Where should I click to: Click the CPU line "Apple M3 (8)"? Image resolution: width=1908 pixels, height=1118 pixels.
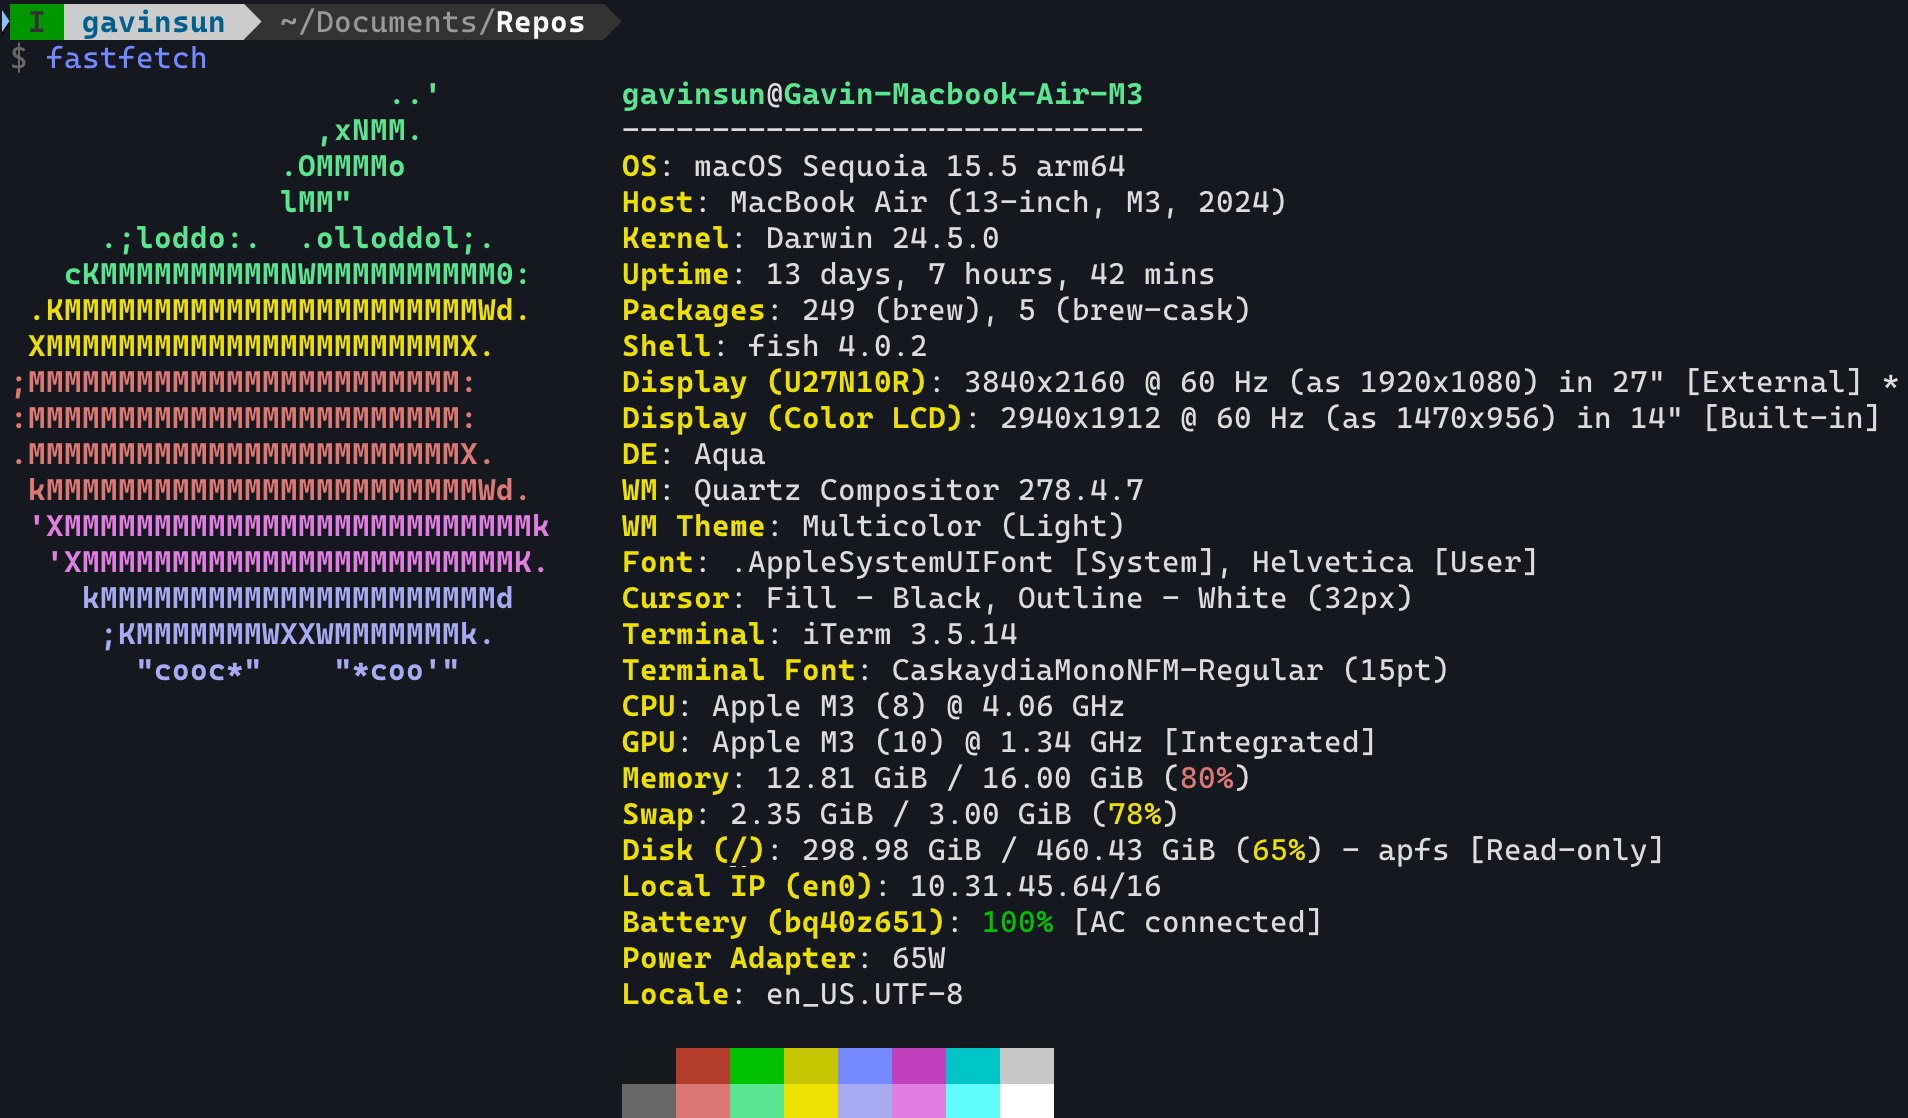click(x=873, y=706)
